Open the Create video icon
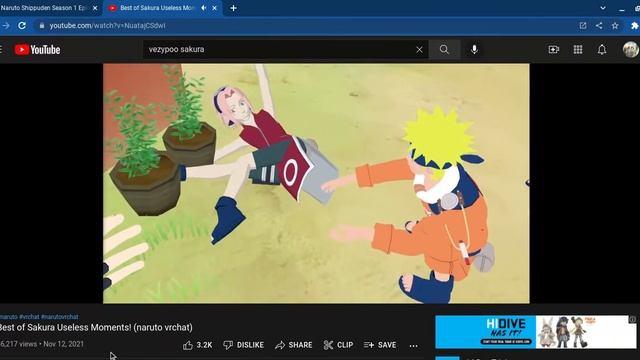Viewport: 640px width, 360px height. (553, 50)
